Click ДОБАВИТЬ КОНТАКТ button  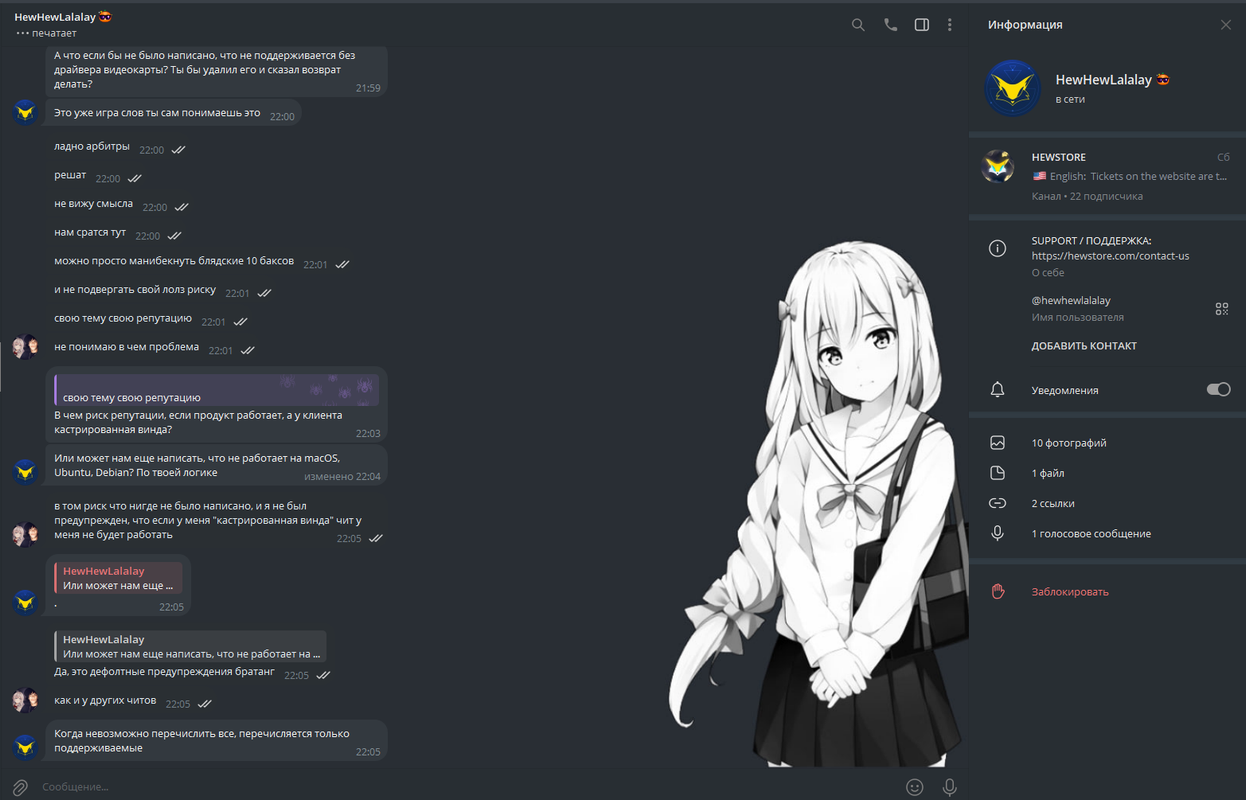tap(1084, 346)
